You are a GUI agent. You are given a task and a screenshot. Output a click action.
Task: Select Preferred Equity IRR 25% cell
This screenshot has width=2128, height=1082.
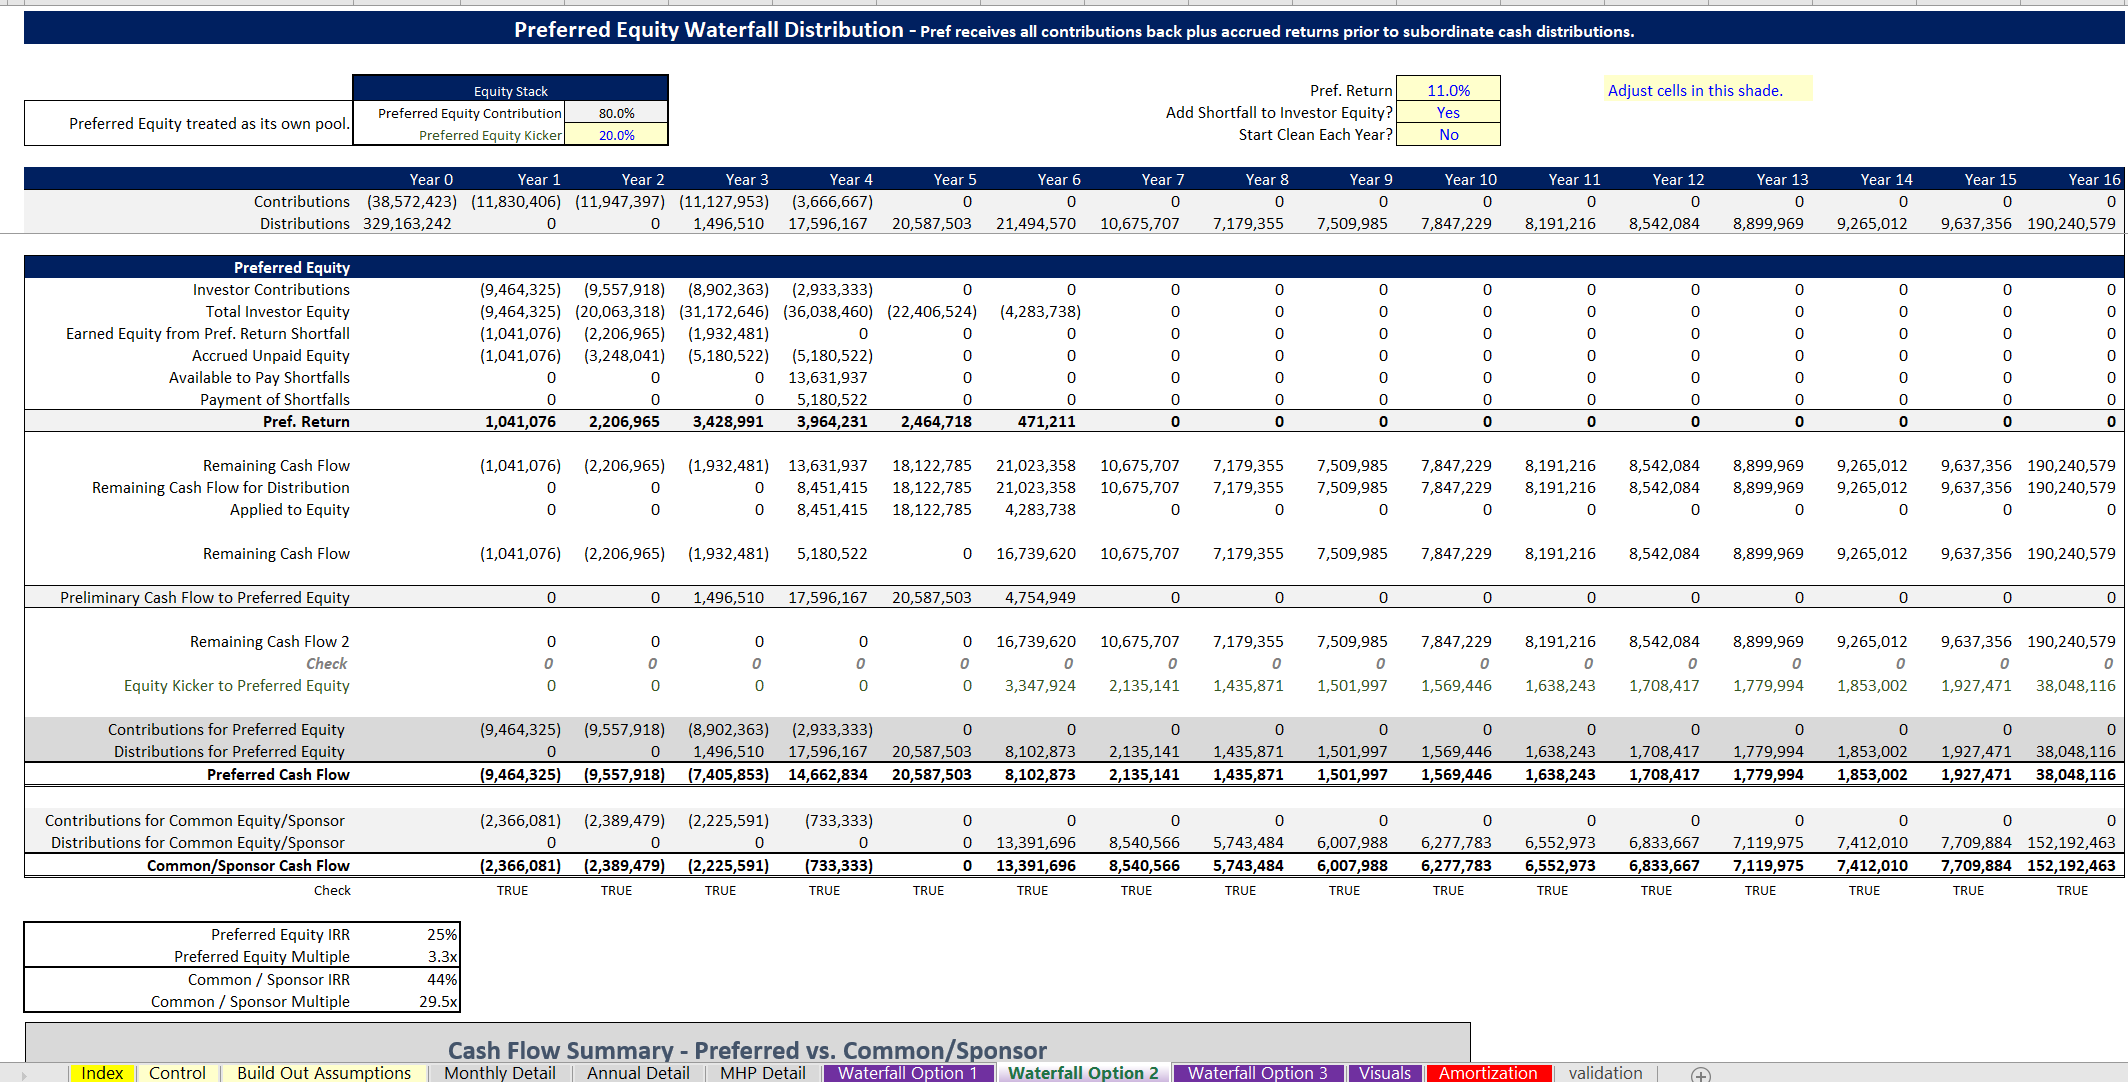pyautogui.click(x=442, y=934)
